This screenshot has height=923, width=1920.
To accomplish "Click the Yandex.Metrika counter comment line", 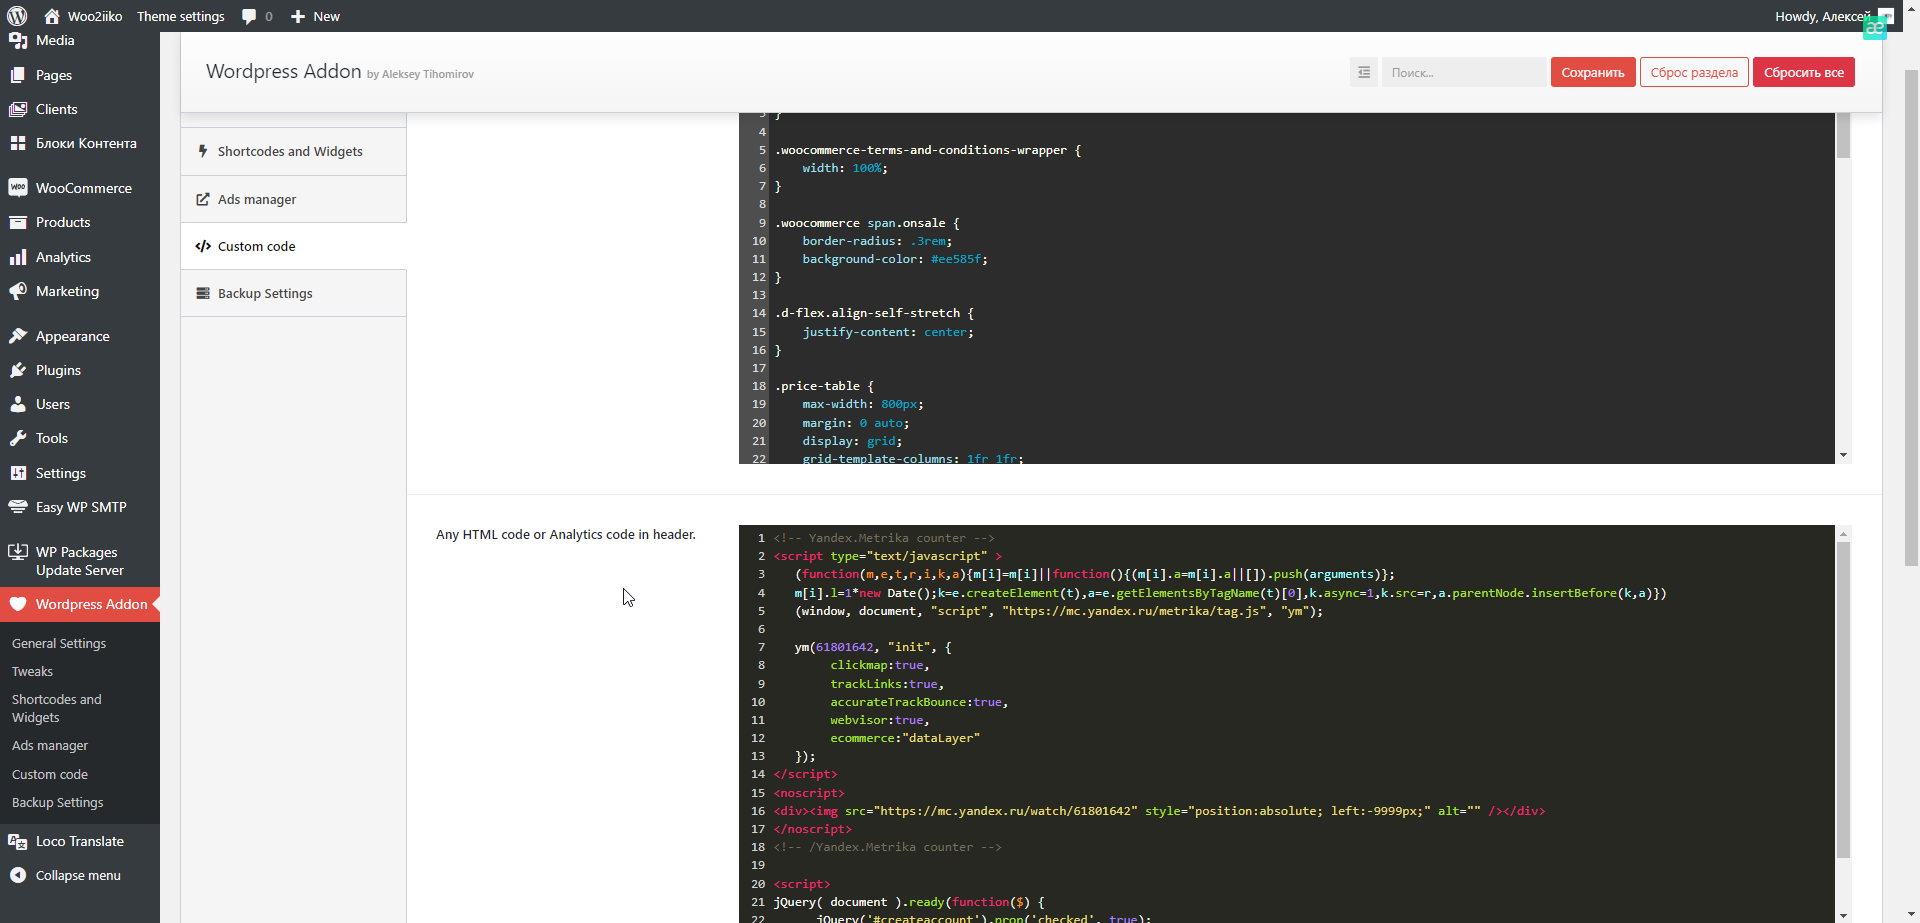I will tap(883, 538).
